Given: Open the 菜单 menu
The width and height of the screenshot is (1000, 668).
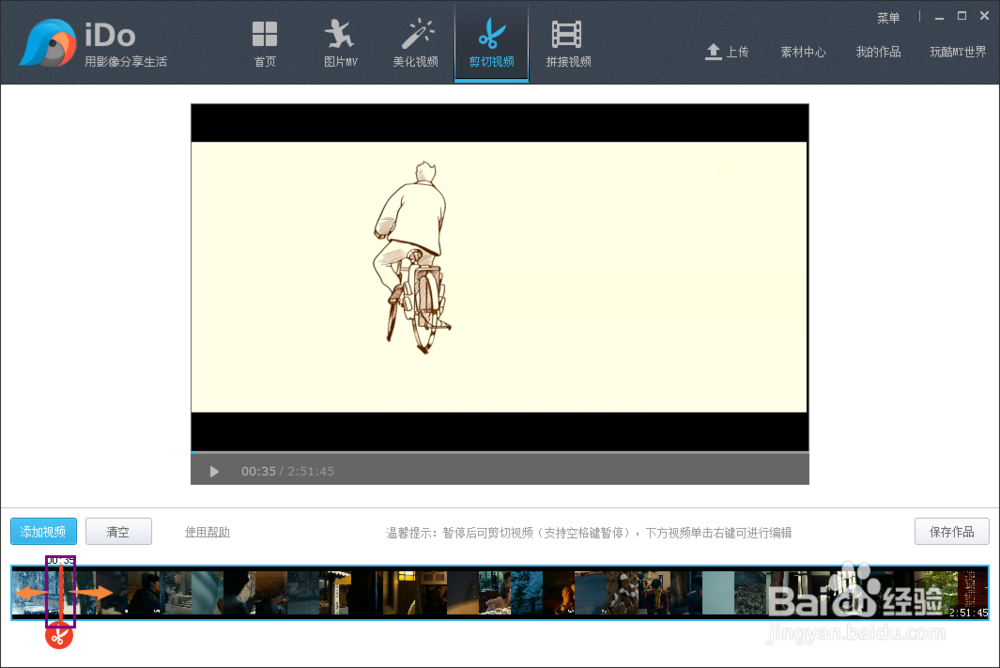Looking at the screenshot, I should (x=888, y=18).
